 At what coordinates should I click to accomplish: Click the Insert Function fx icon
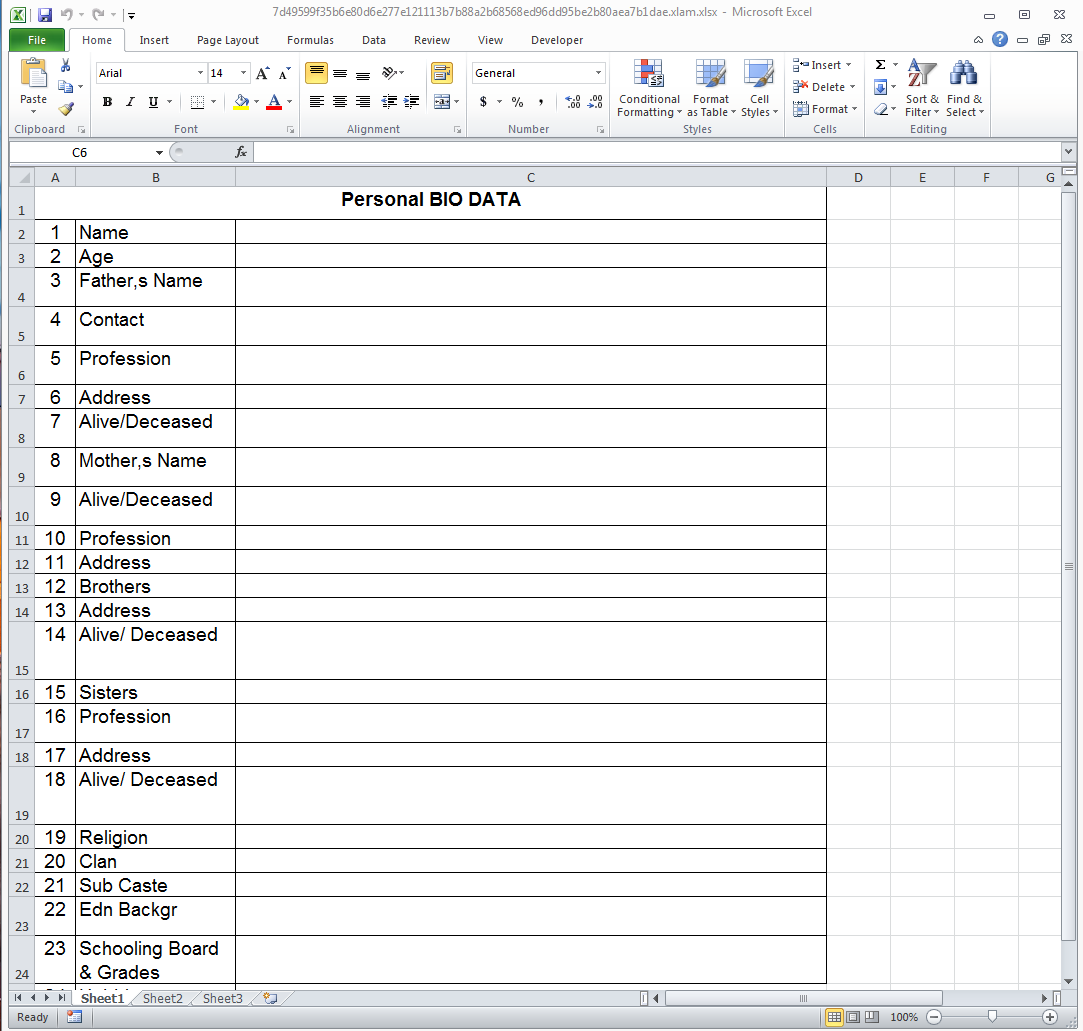[241, 152]
